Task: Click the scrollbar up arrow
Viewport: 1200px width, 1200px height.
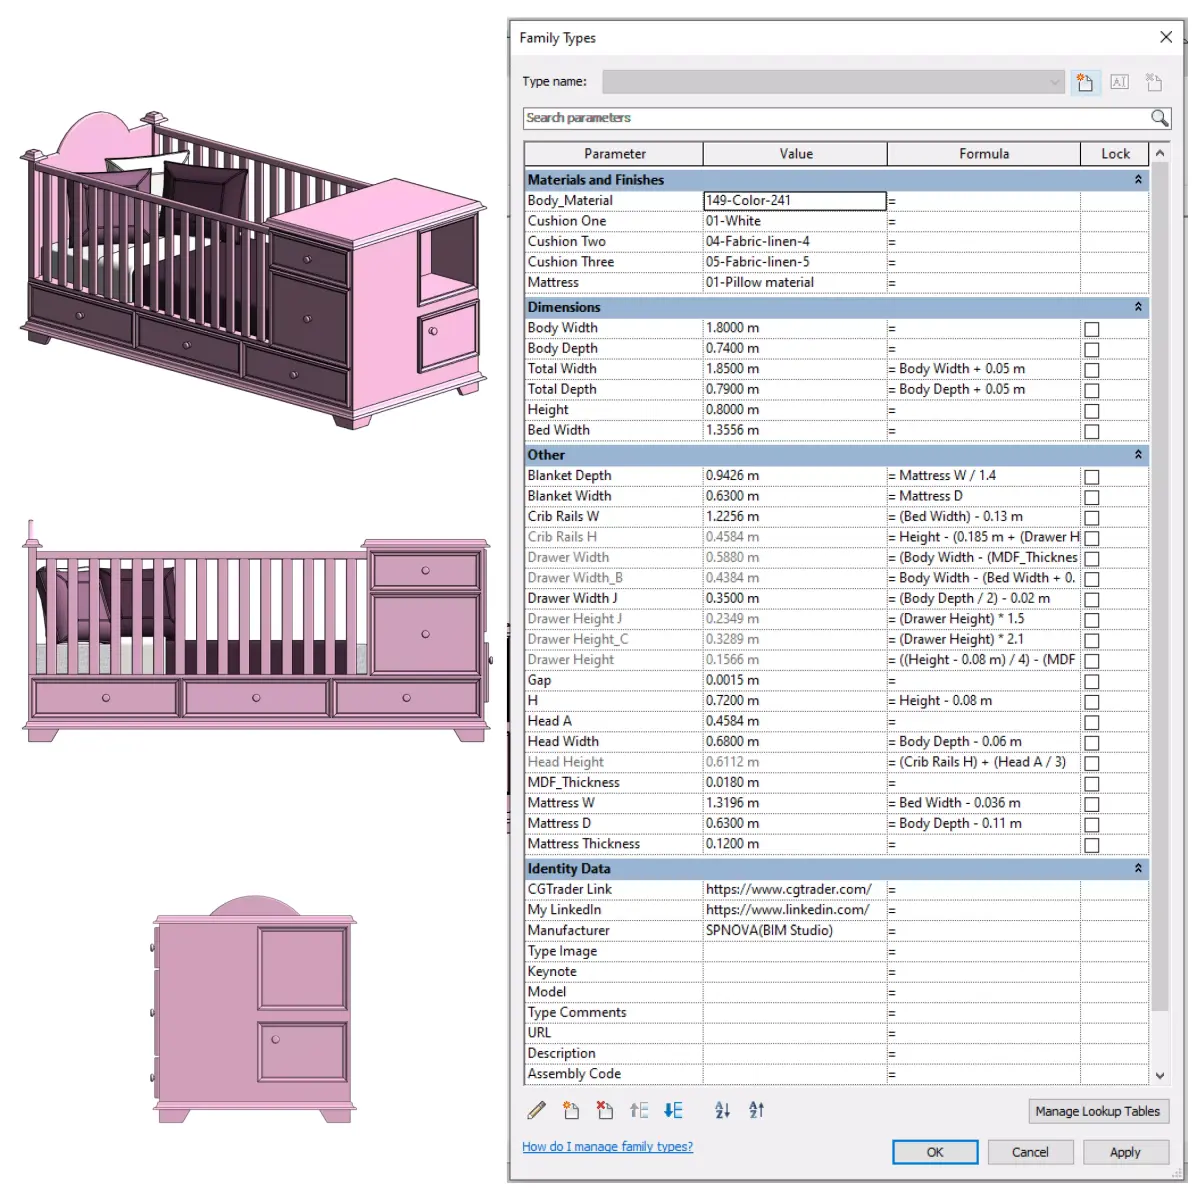Action: coord(1160,154)
